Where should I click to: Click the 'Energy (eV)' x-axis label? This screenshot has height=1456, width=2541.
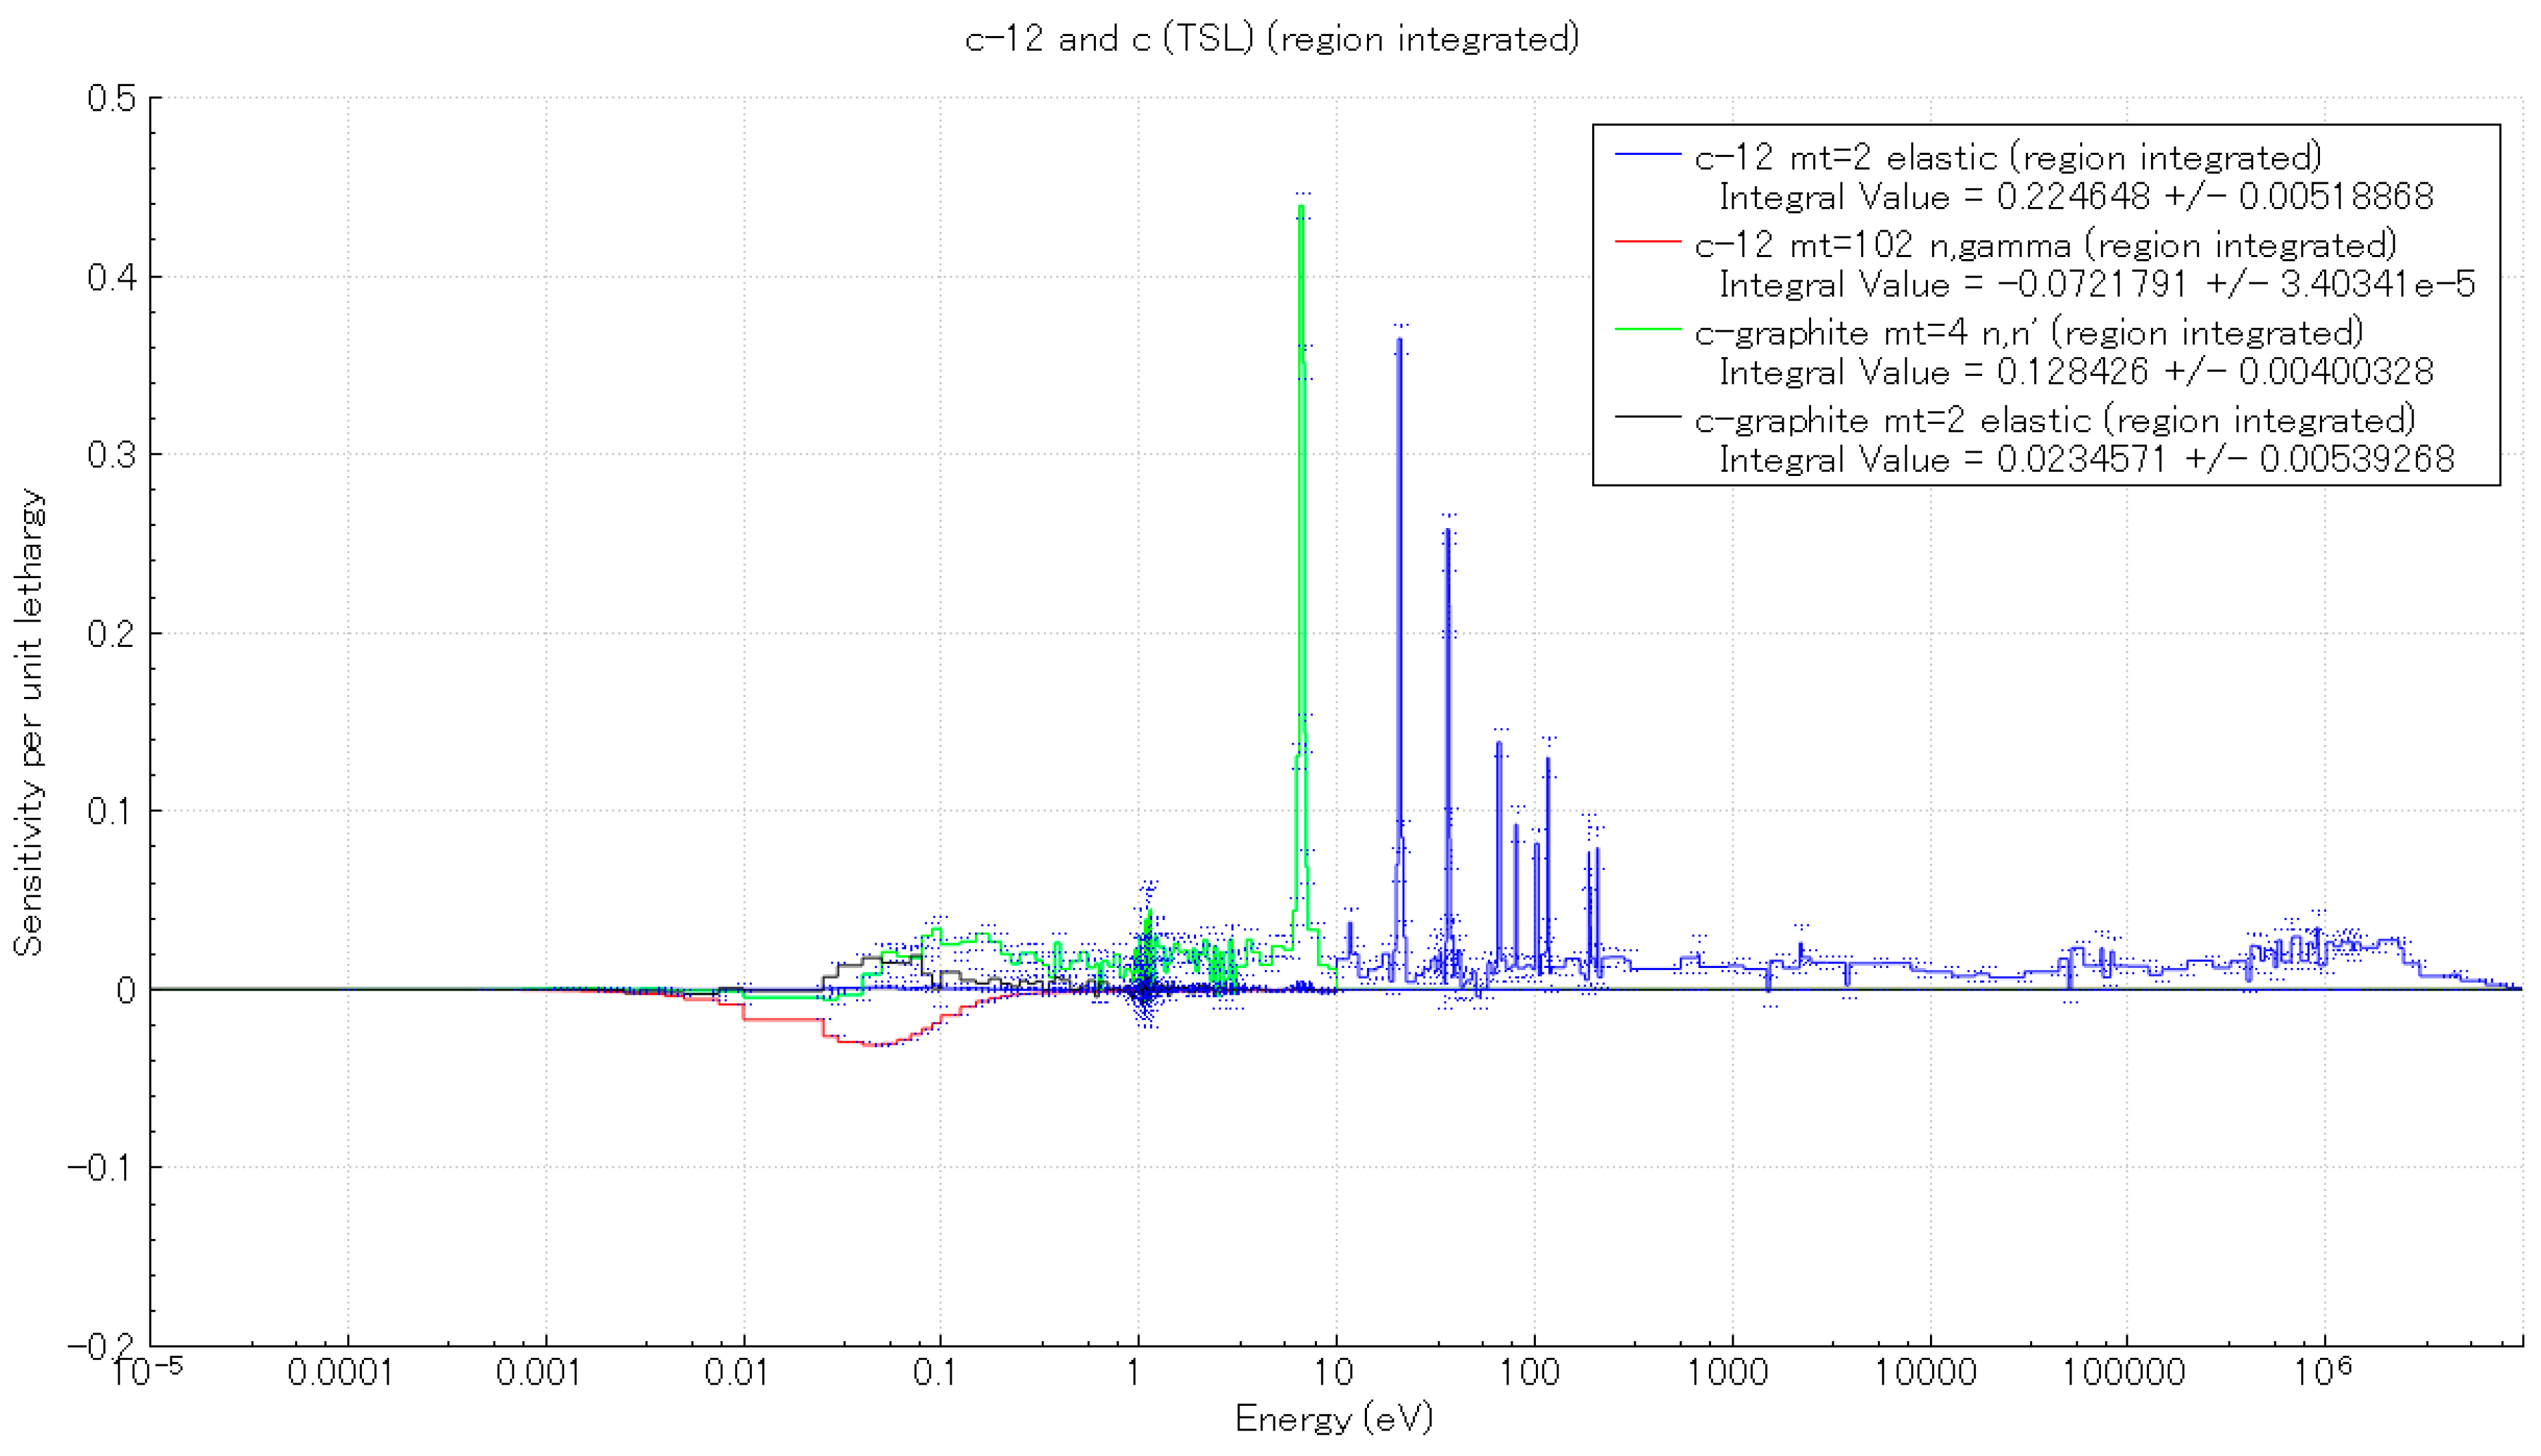1334,1418
